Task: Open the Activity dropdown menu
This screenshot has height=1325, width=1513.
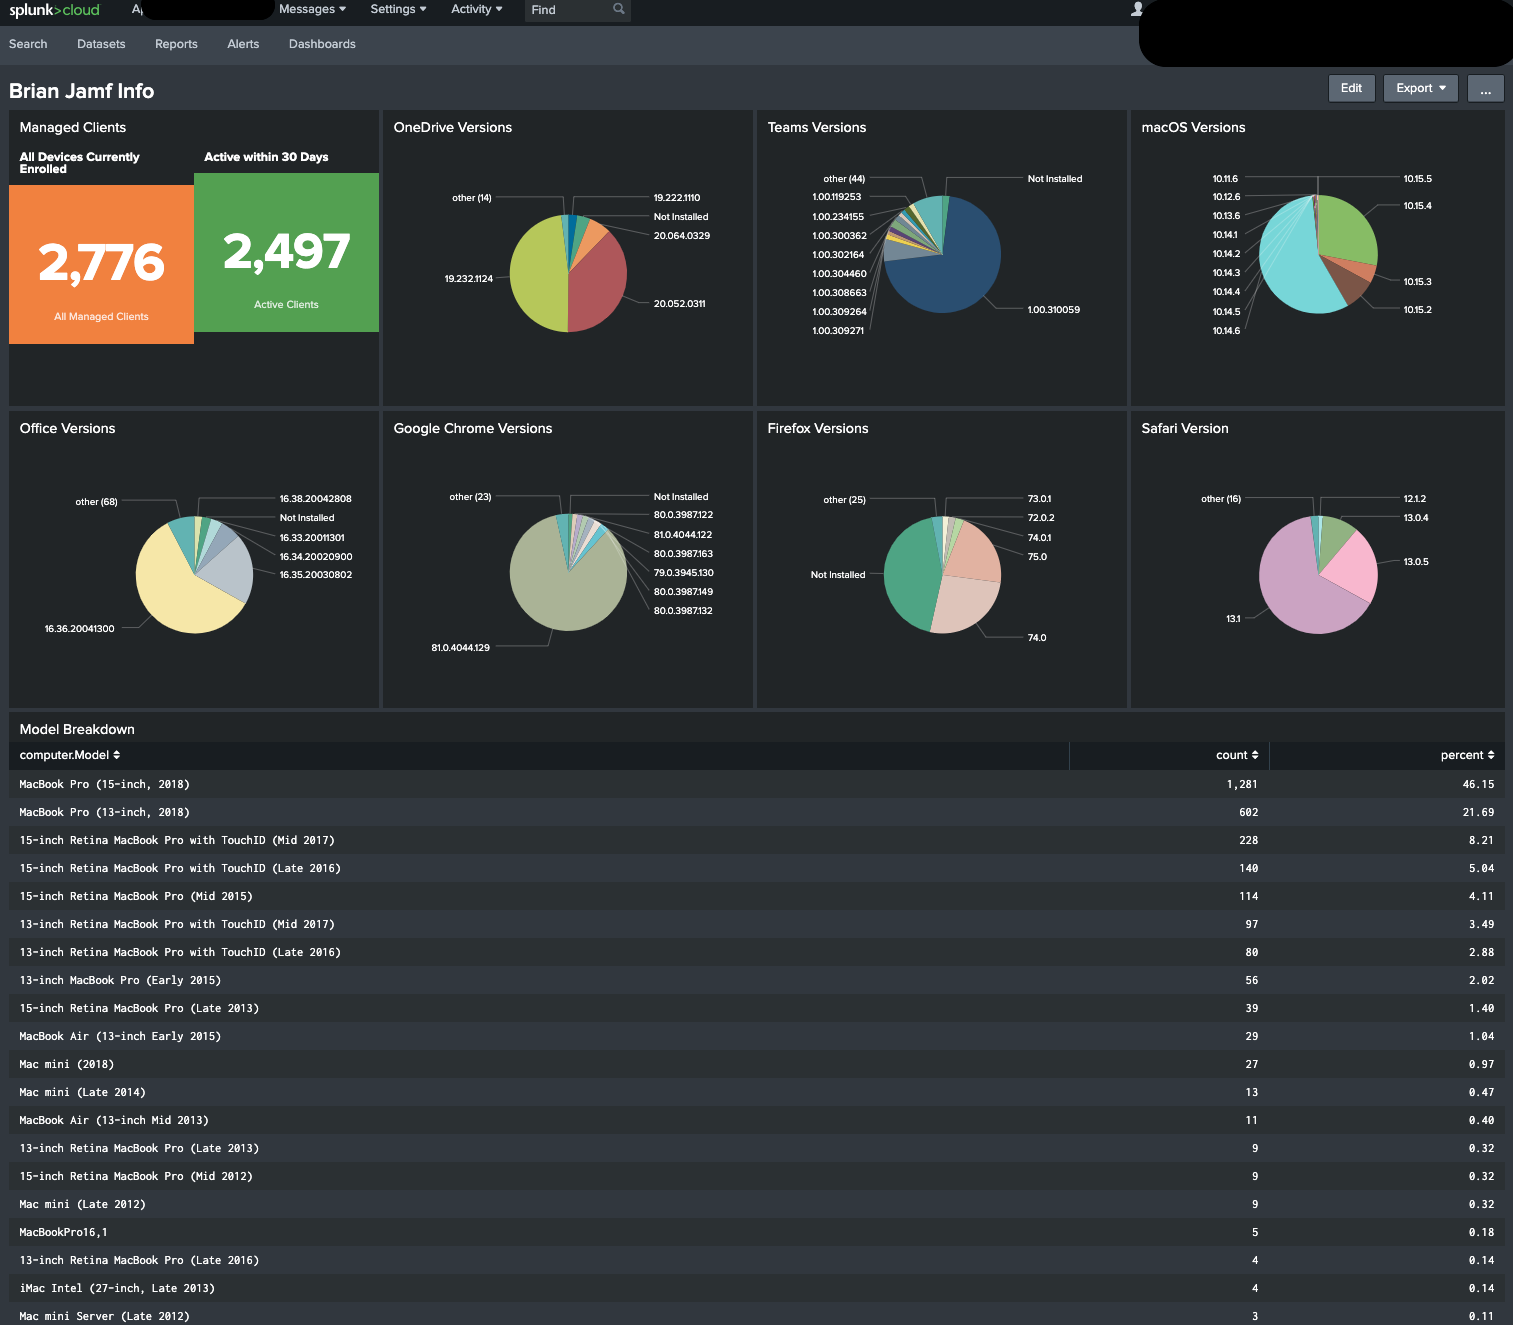Action: click(x=476, y=9)
